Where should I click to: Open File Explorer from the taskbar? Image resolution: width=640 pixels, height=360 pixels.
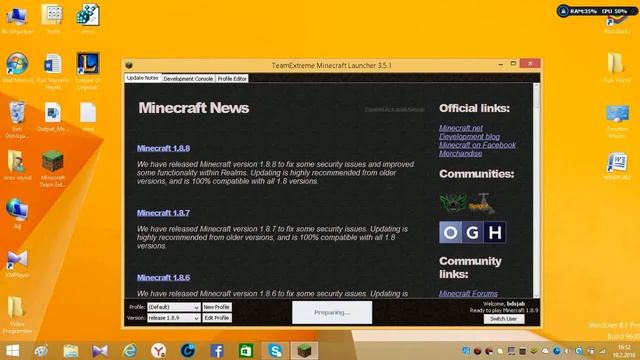tap(71, 351)
